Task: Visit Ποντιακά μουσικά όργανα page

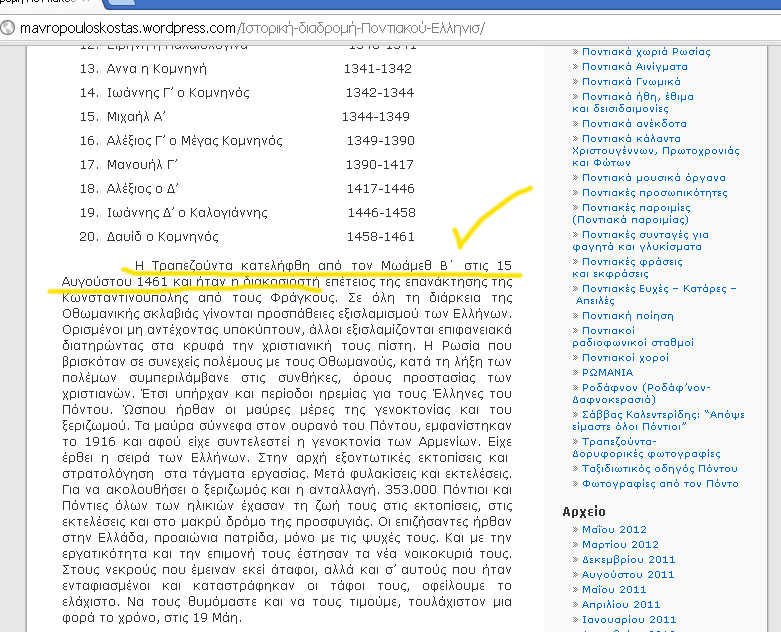Action: tap(654, 178)
